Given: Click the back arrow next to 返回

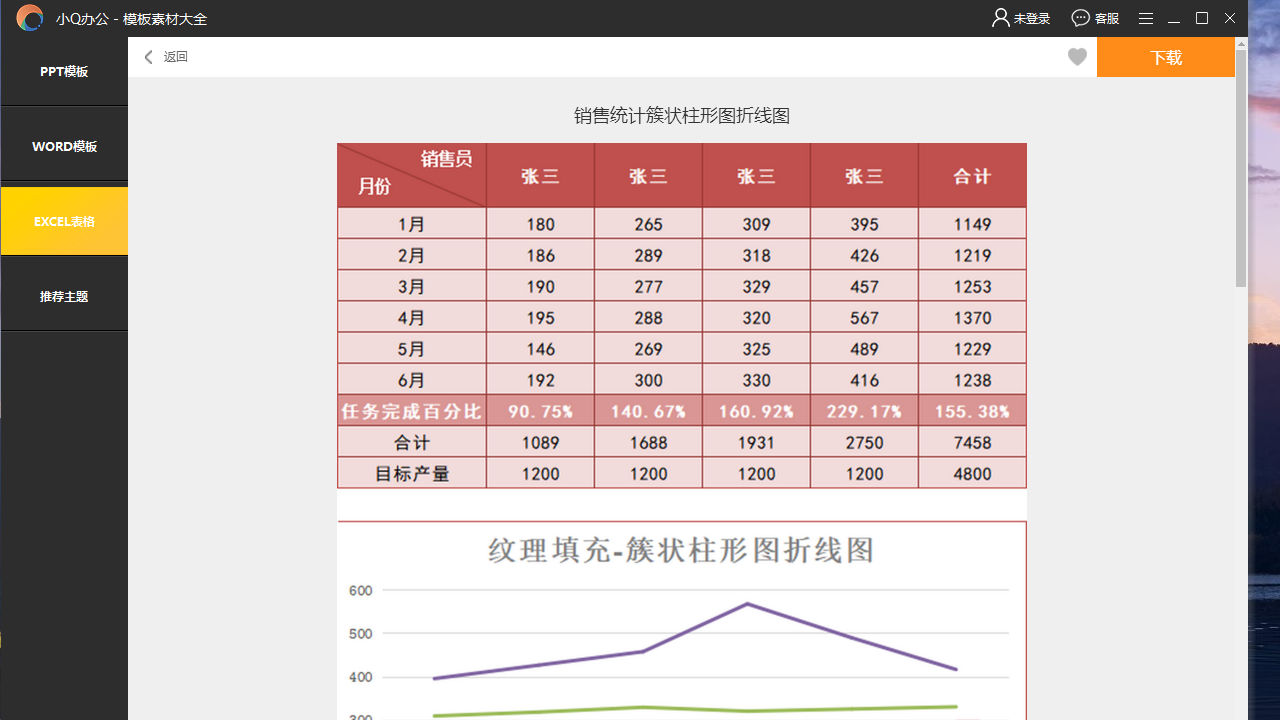Looking at the screenshot, I should coord(148,57).
